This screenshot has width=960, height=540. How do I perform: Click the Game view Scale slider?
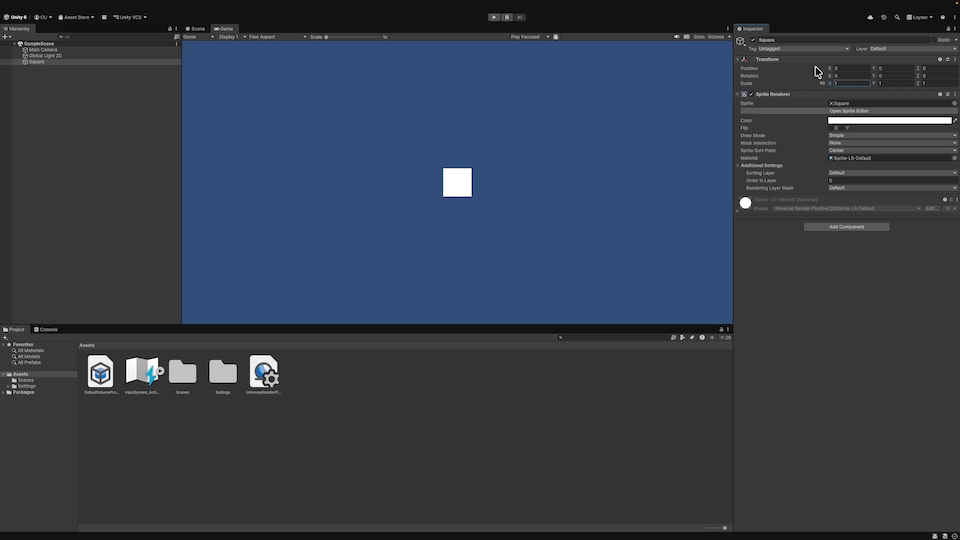(354, 37)
